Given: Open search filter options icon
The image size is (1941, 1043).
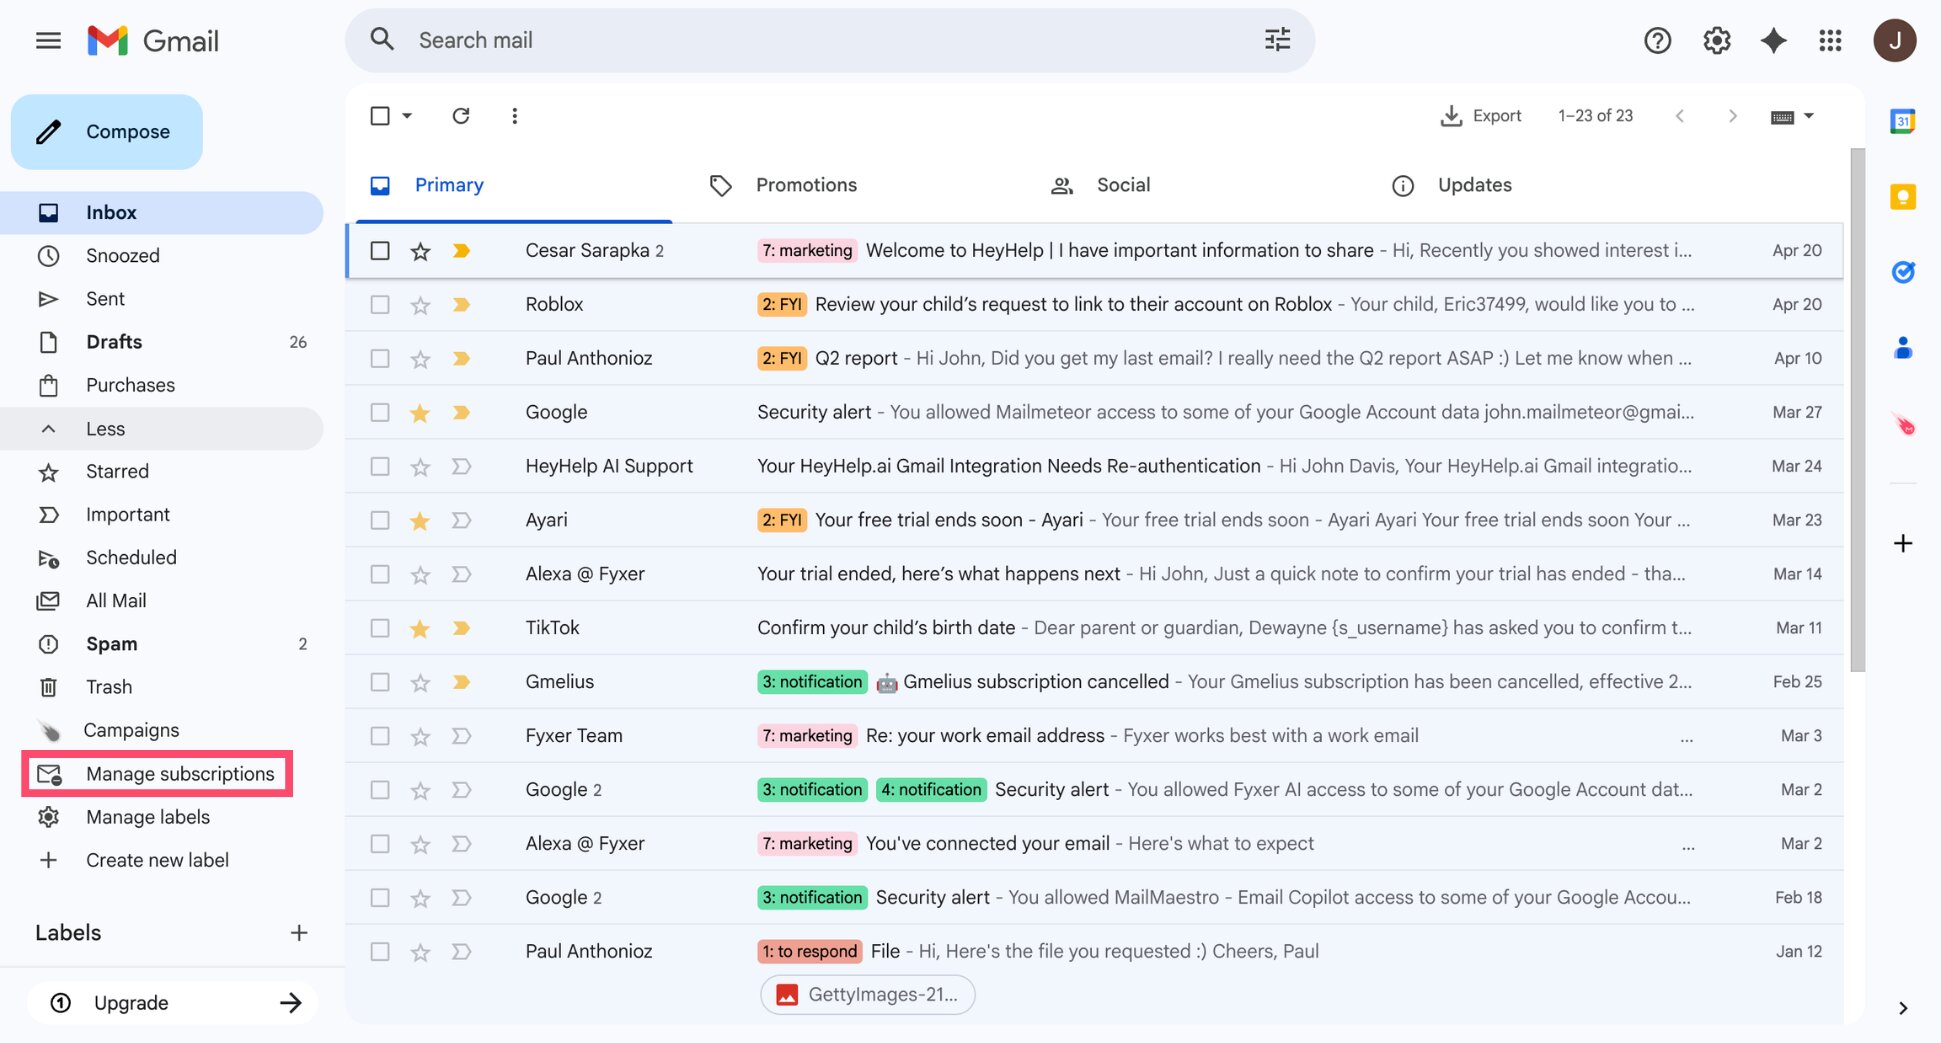Looking at the screenshot, I should click(x=1277, y=40).
